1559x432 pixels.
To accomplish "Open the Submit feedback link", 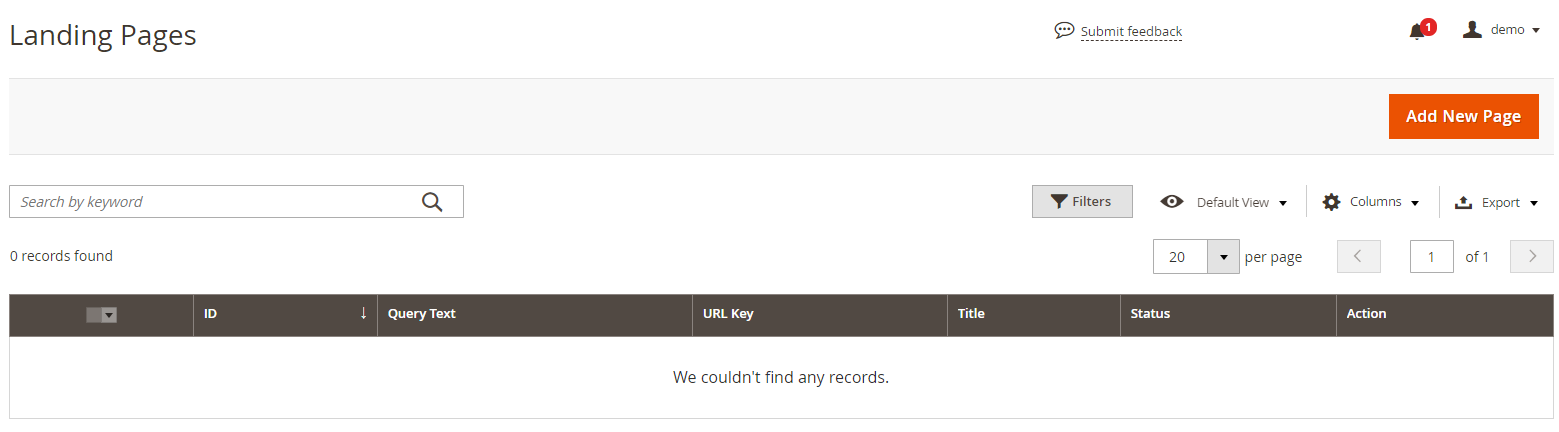I will (1131, 32).
